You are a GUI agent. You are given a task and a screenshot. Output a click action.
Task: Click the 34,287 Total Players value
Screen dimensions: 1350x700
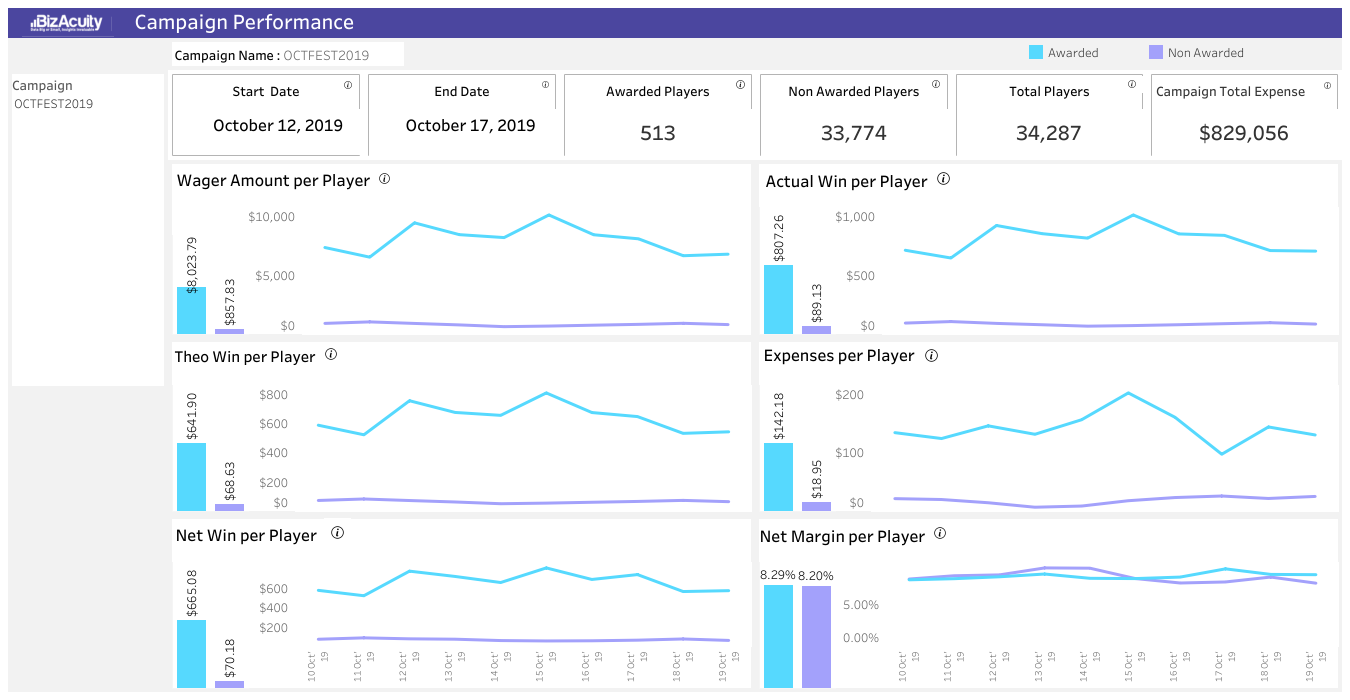pos(1048,133)
